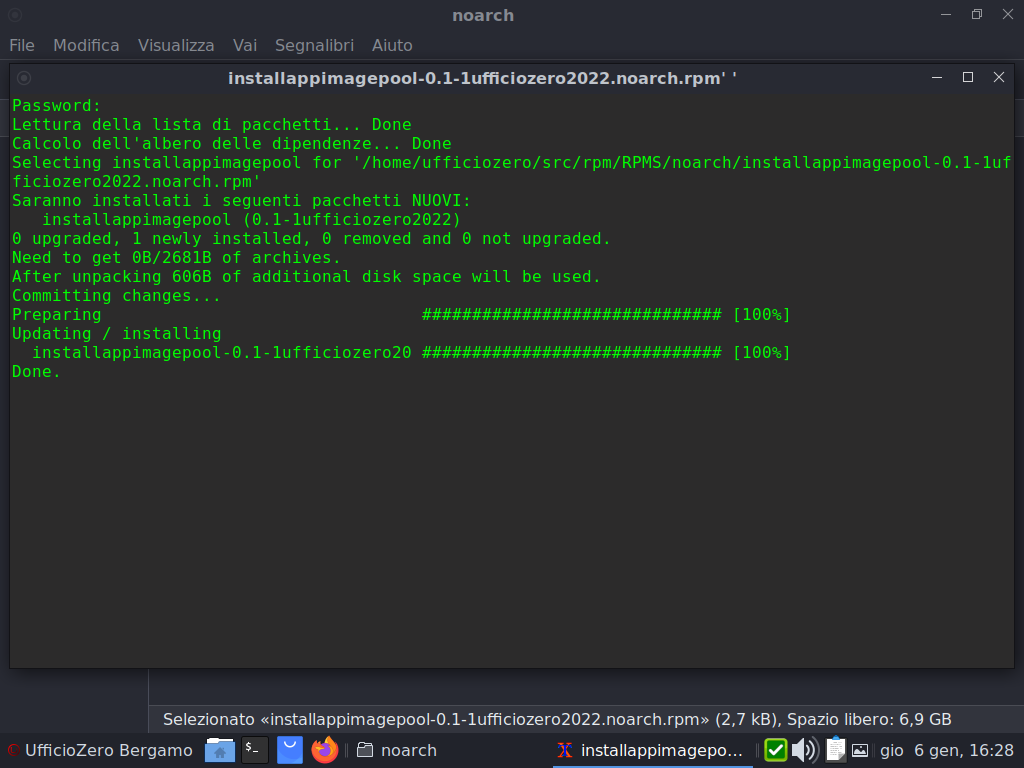Open the Modifica menu
Image resolution: width=1024 pixels, height=768 pixels.
click(x=86, y=45)
